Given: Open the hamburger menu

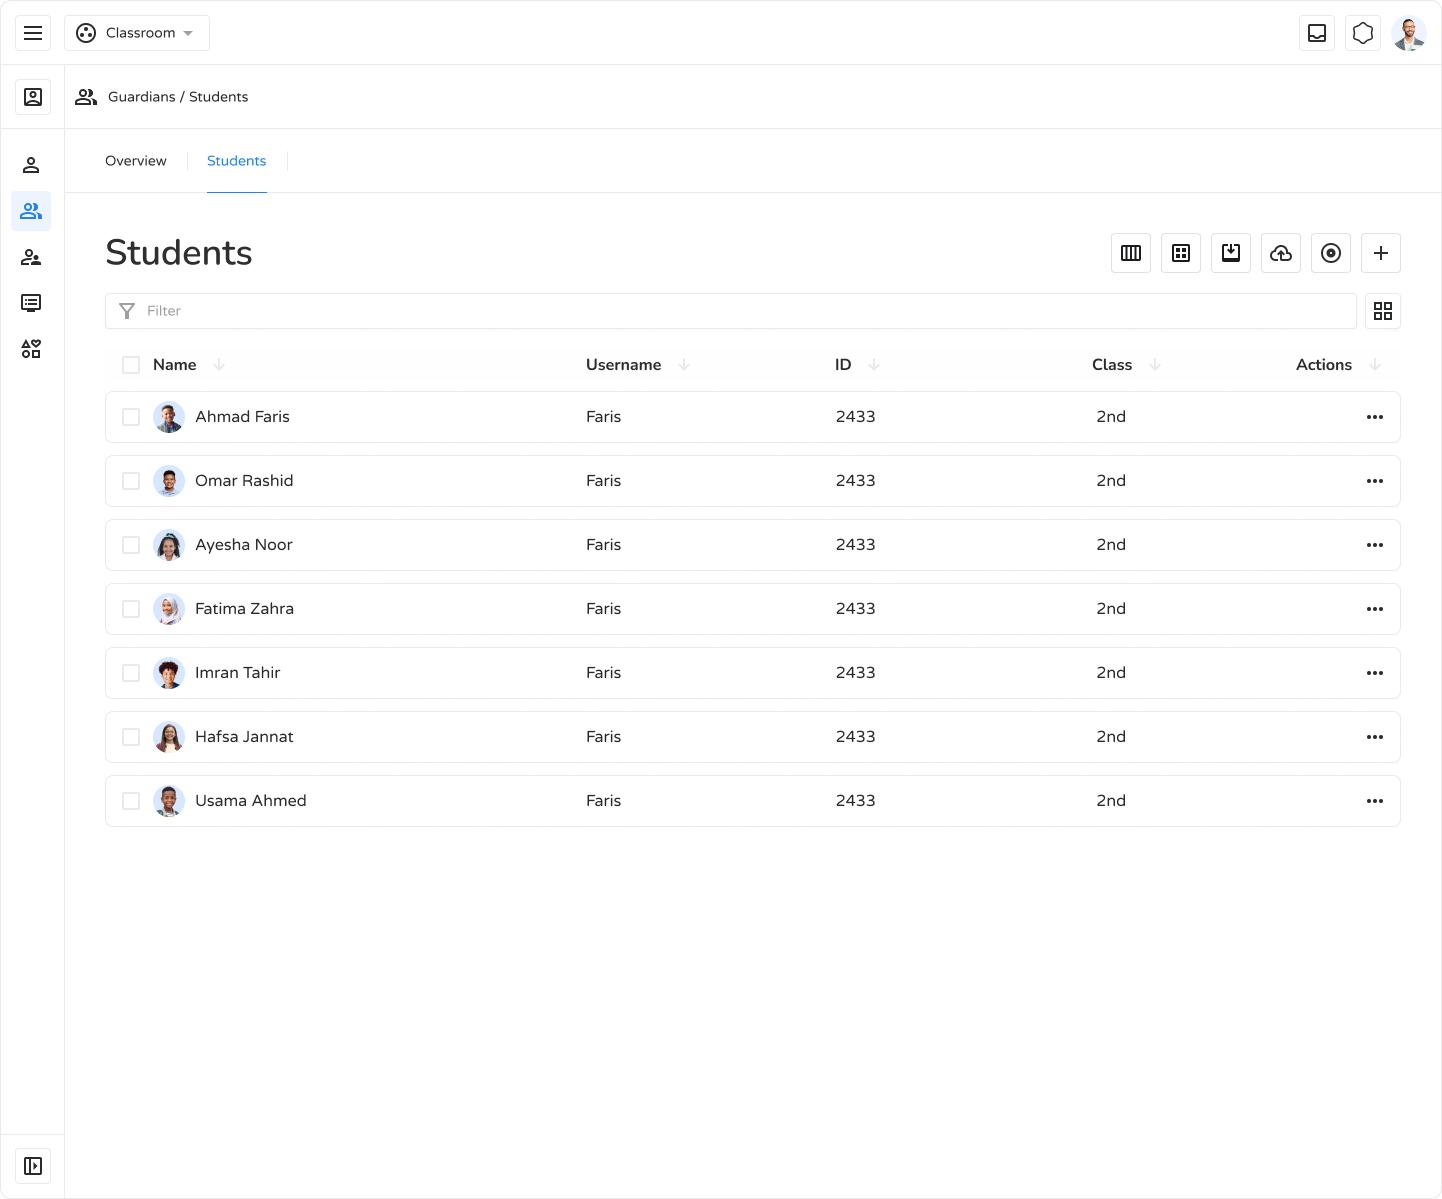Looking at the screenshot, I should 33,33.
